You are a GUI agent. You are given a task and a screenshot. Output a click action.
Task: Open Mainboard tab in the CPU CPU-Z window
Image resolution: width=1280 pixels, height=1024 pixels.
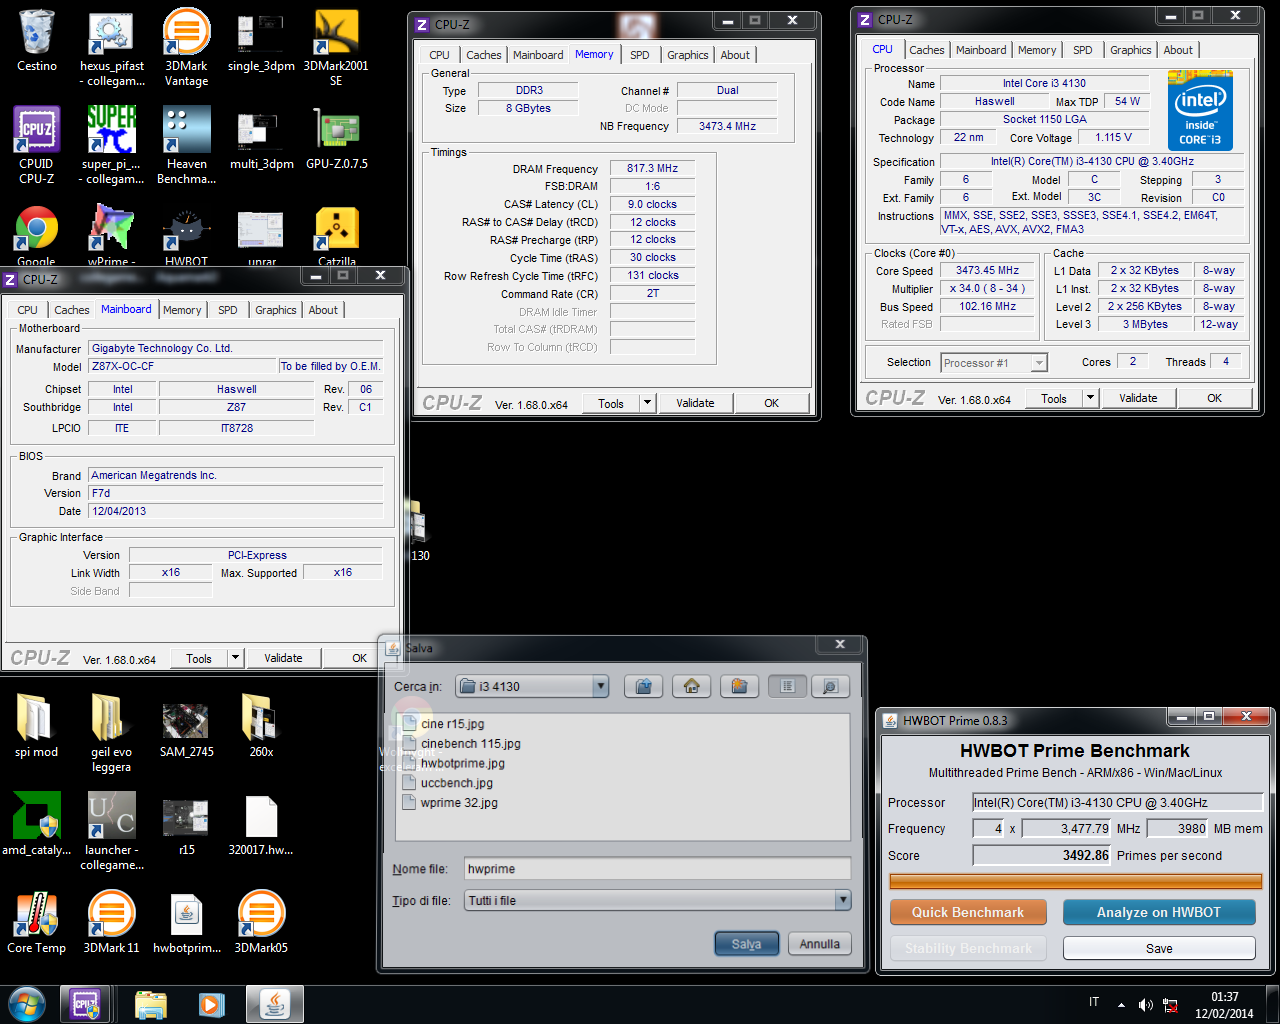pos(981,50)
